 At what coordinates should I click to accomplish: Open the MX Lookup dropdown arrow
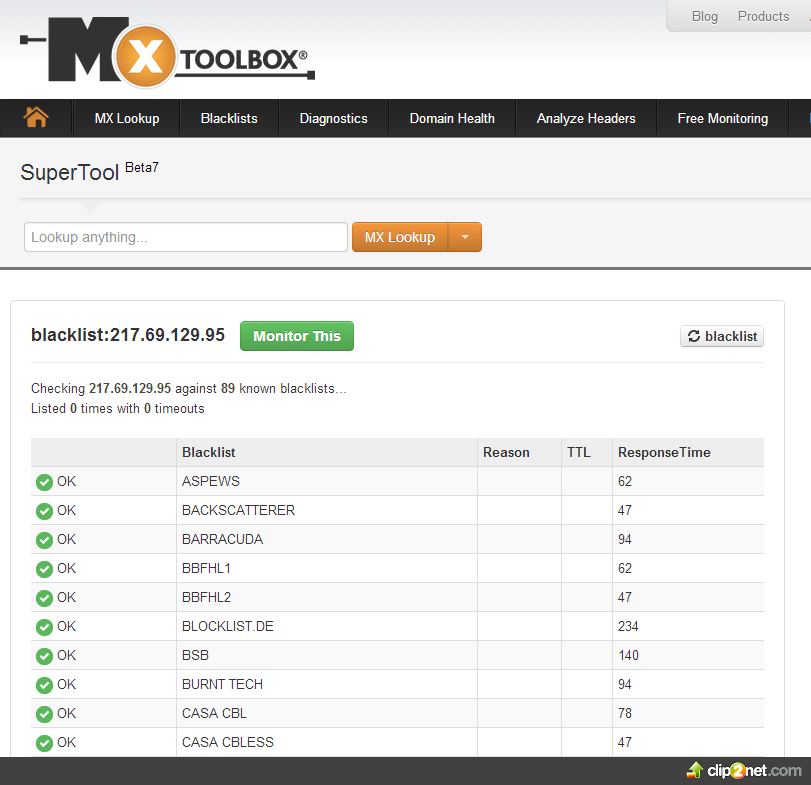click(465, 237)
